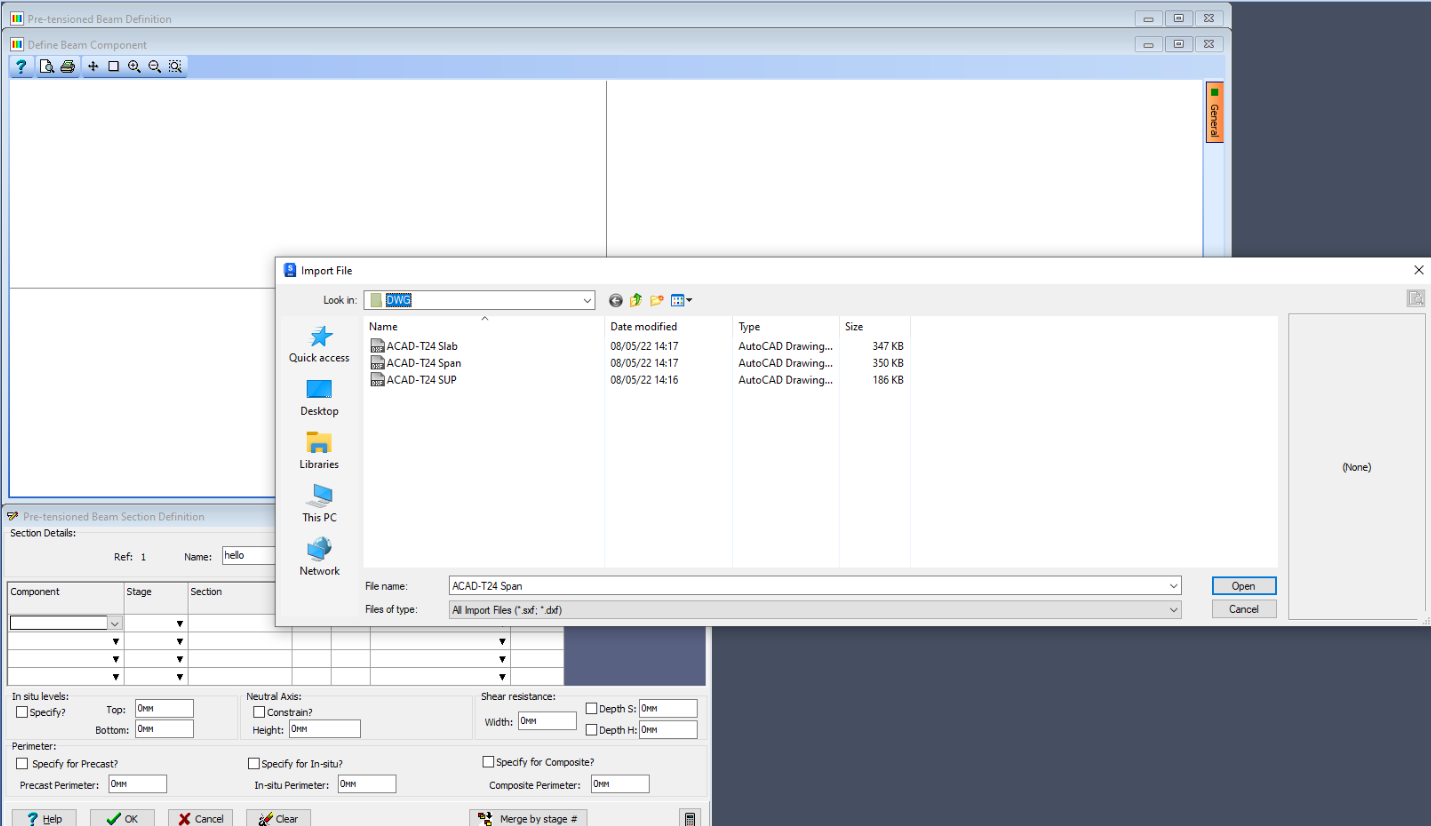Open Libraries in the places bar
This screenshot has height=826, width=1431.
tap(319, 451)
